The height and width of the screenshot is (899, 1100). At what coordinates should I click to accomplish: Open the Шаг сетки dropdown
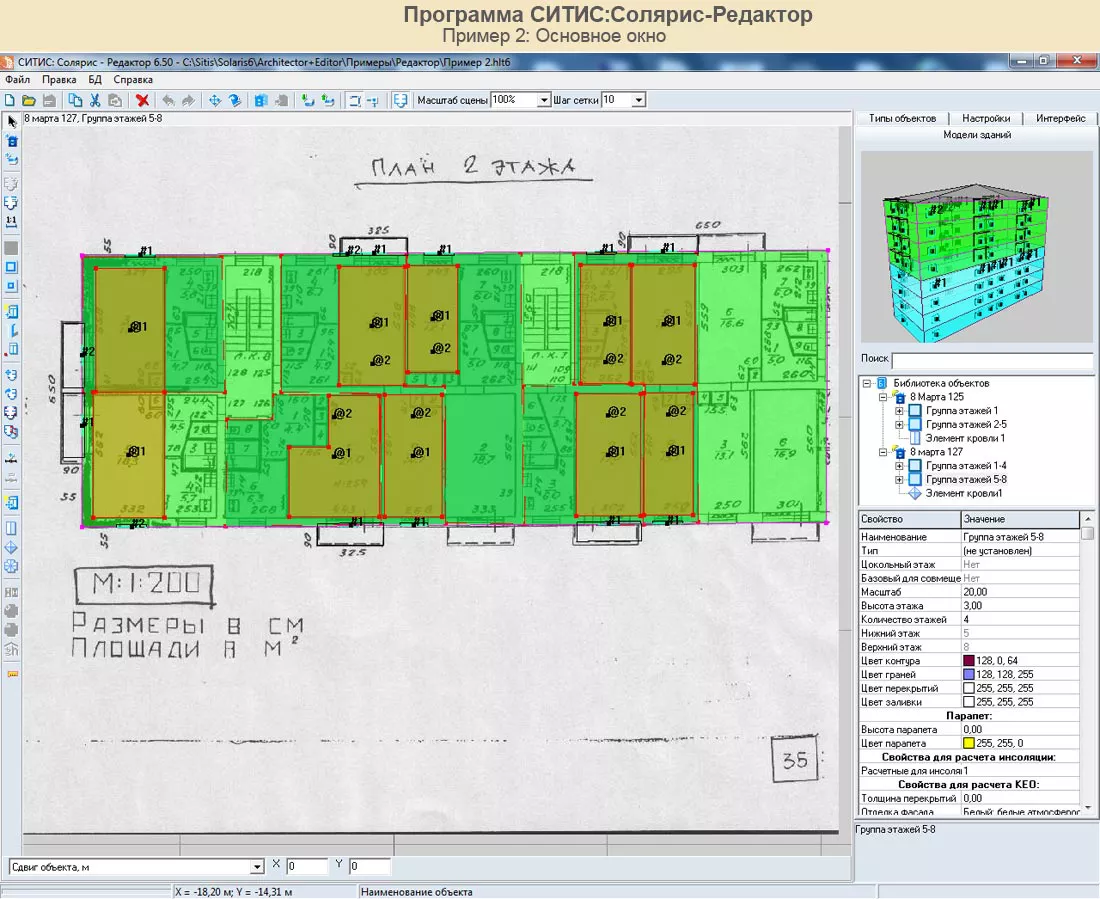point(639,100)
